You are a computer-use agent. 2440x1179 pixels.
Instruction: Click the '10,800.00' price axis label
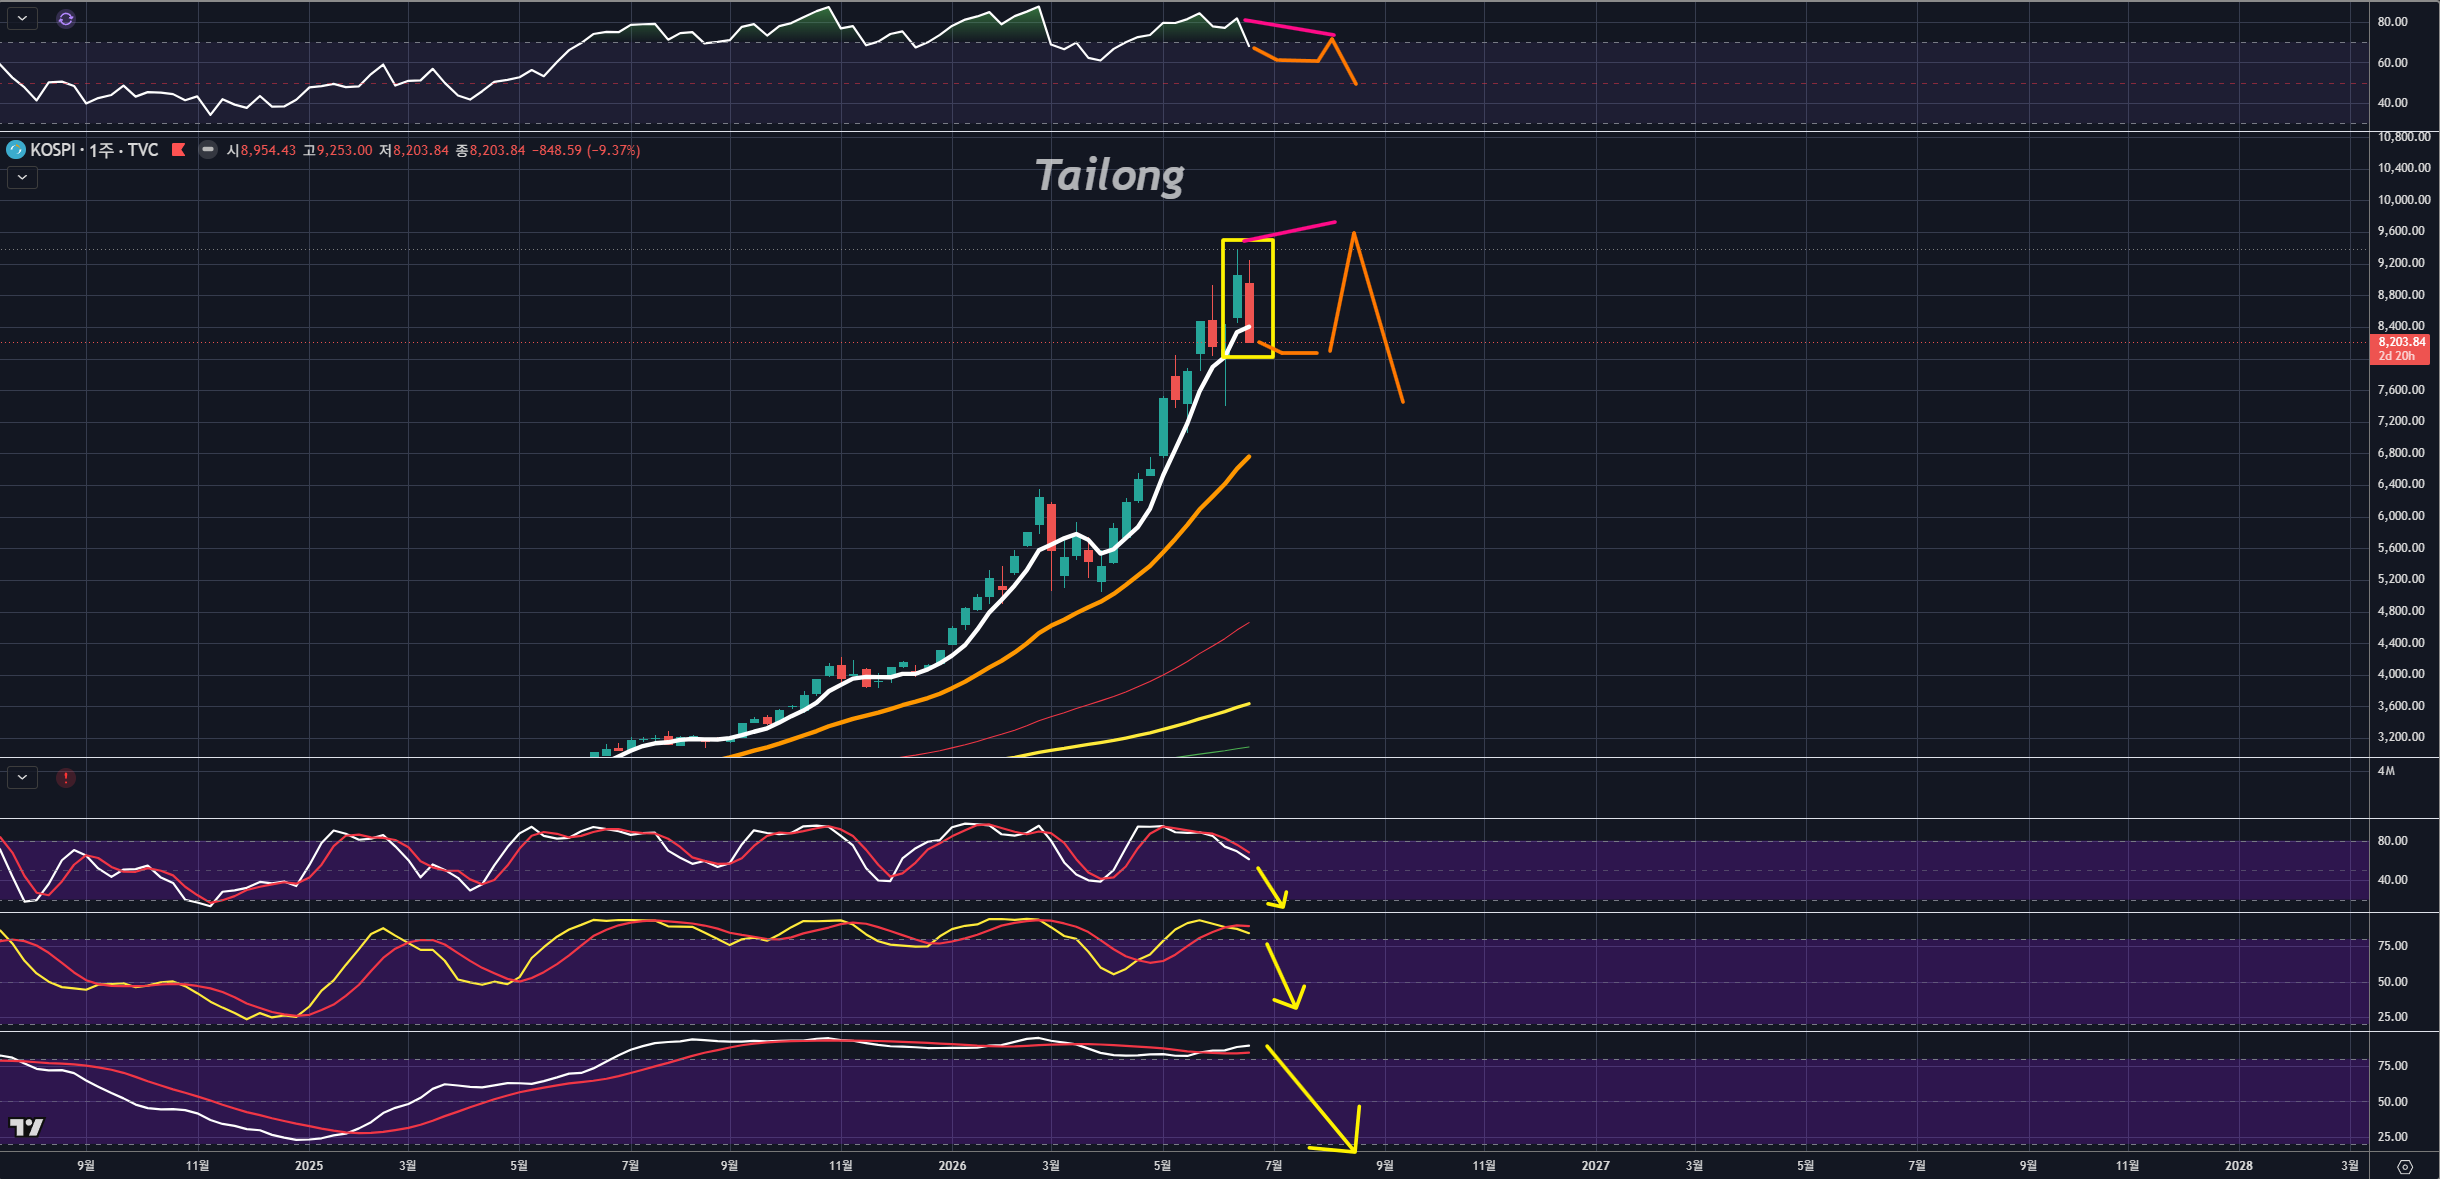tap(2403, 137)
